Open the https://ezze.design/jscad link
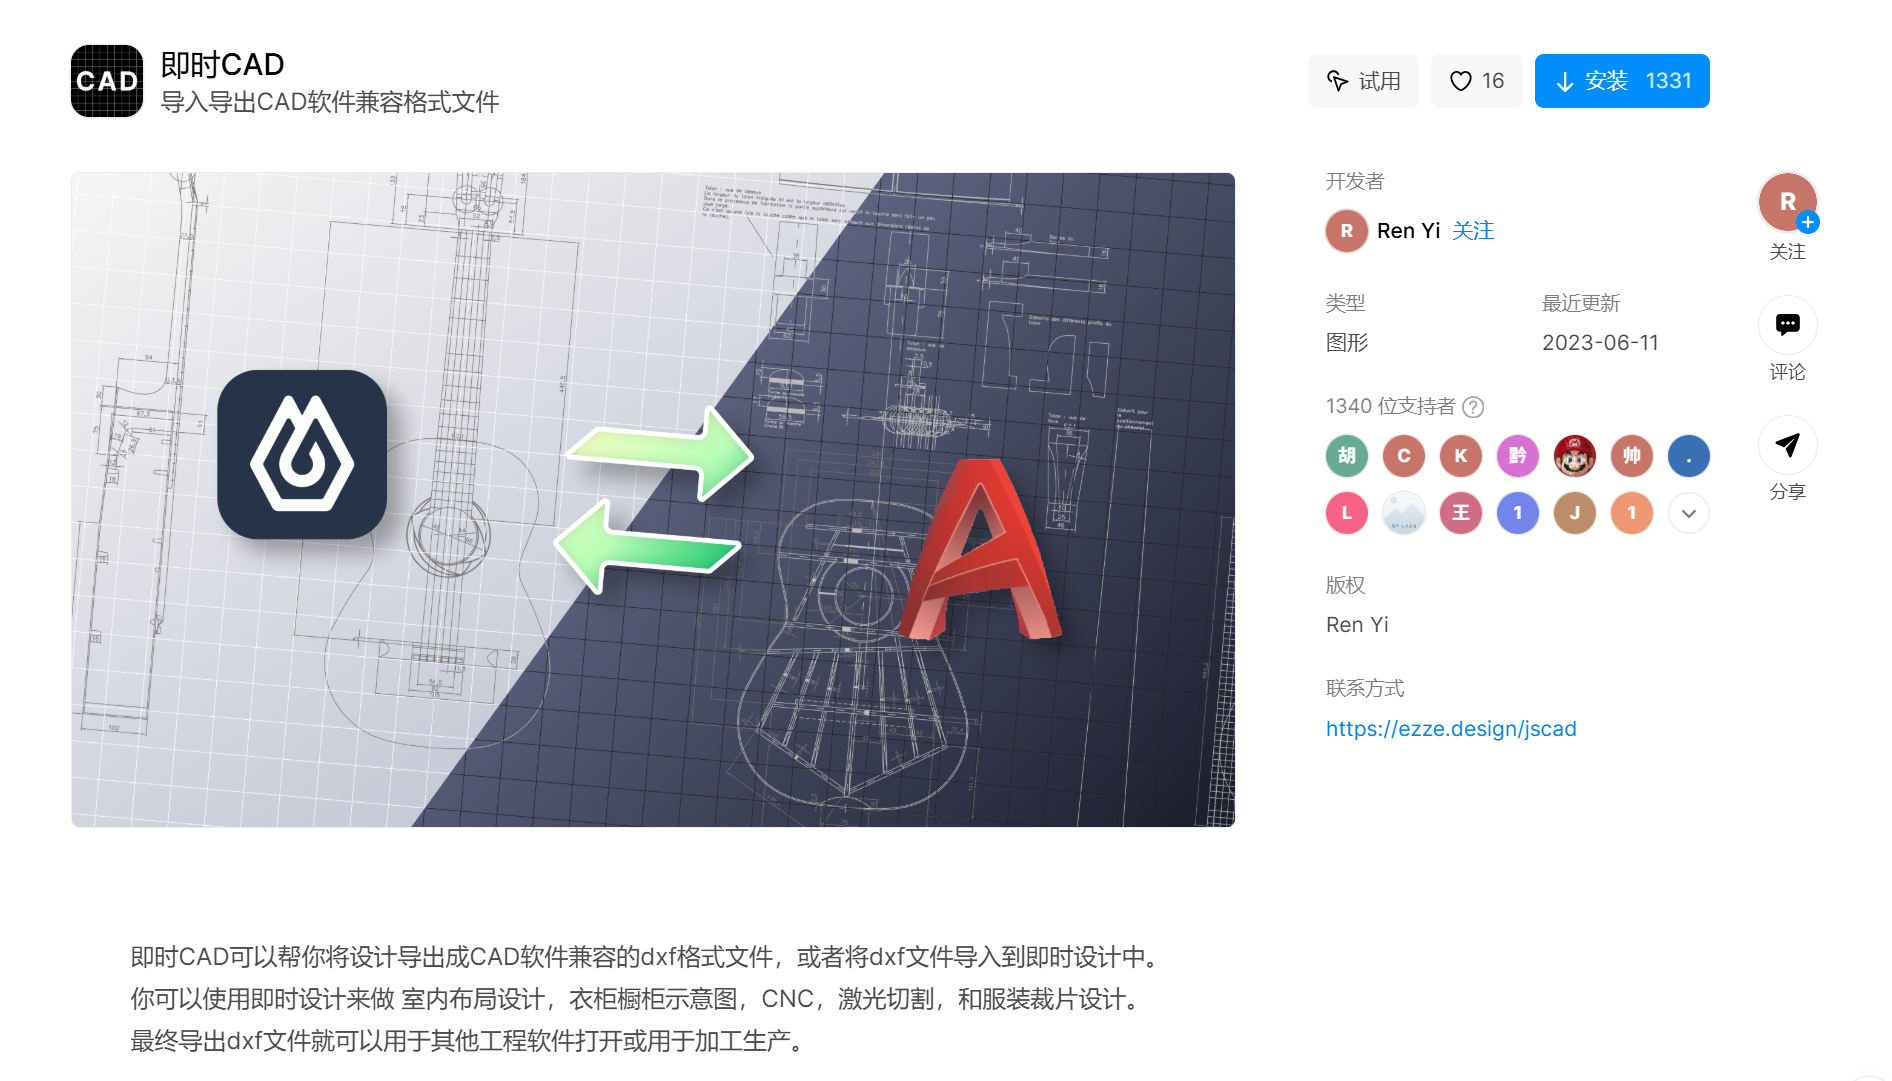Image resolution: width=1892 pixels, height=1081 pixels. click(x=1451, y=729)
